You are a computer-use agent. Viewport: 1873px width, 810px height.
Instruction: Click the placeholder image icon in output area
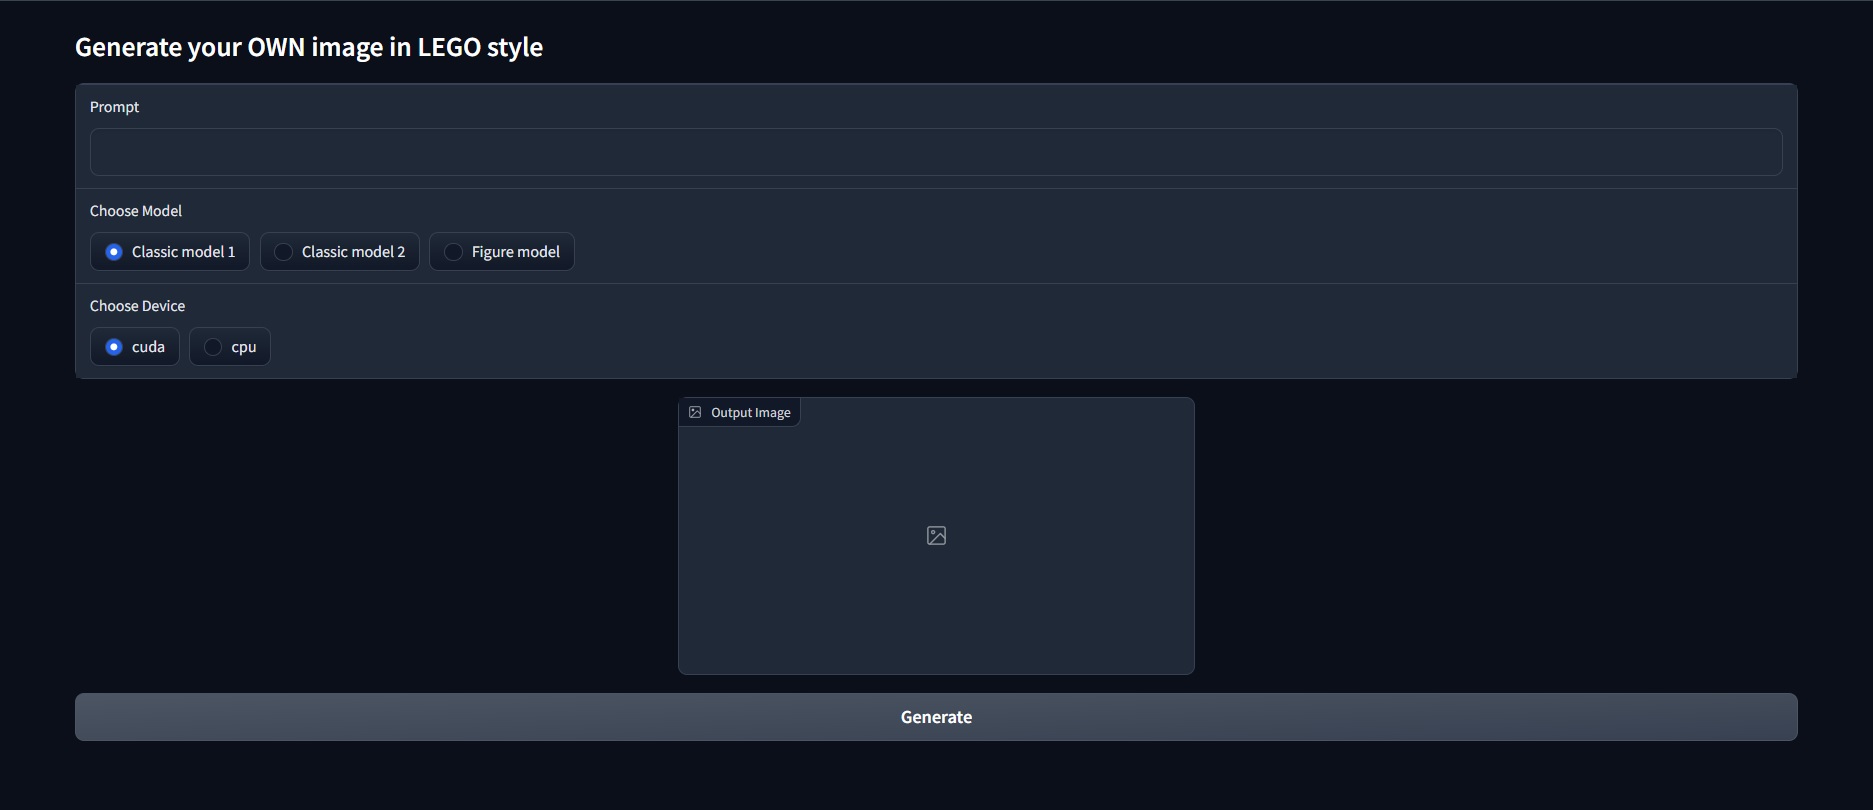936,536
